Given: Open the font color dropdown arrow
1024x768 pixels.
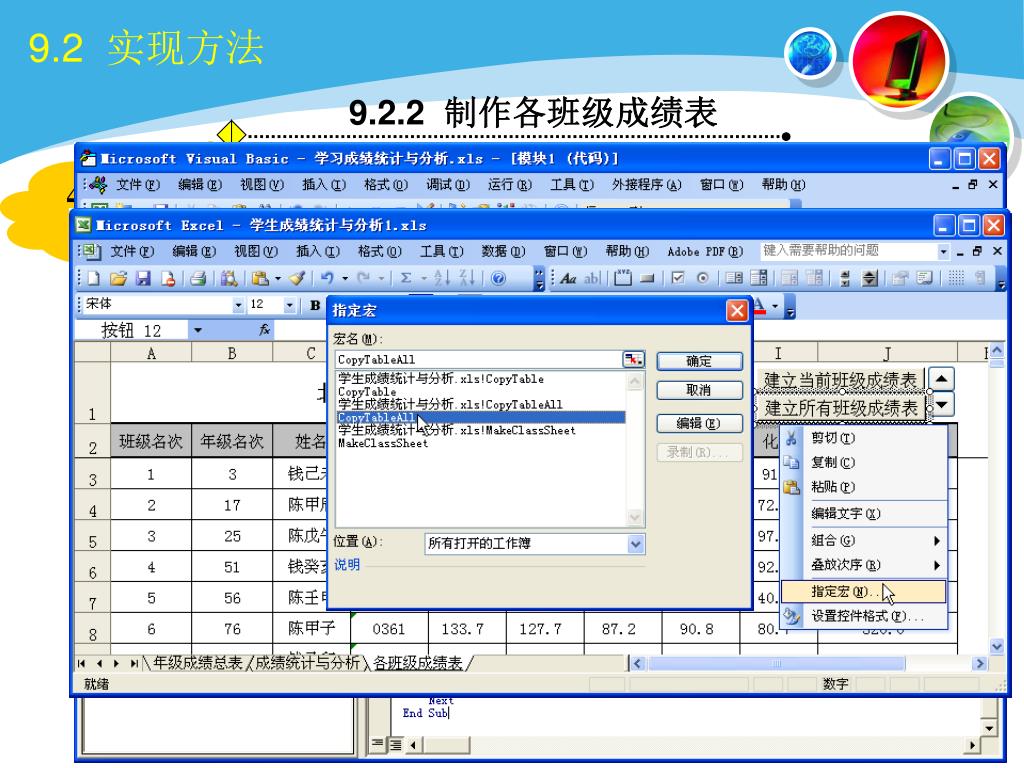Looking at the screenshot, I should [x=775, y=305].
